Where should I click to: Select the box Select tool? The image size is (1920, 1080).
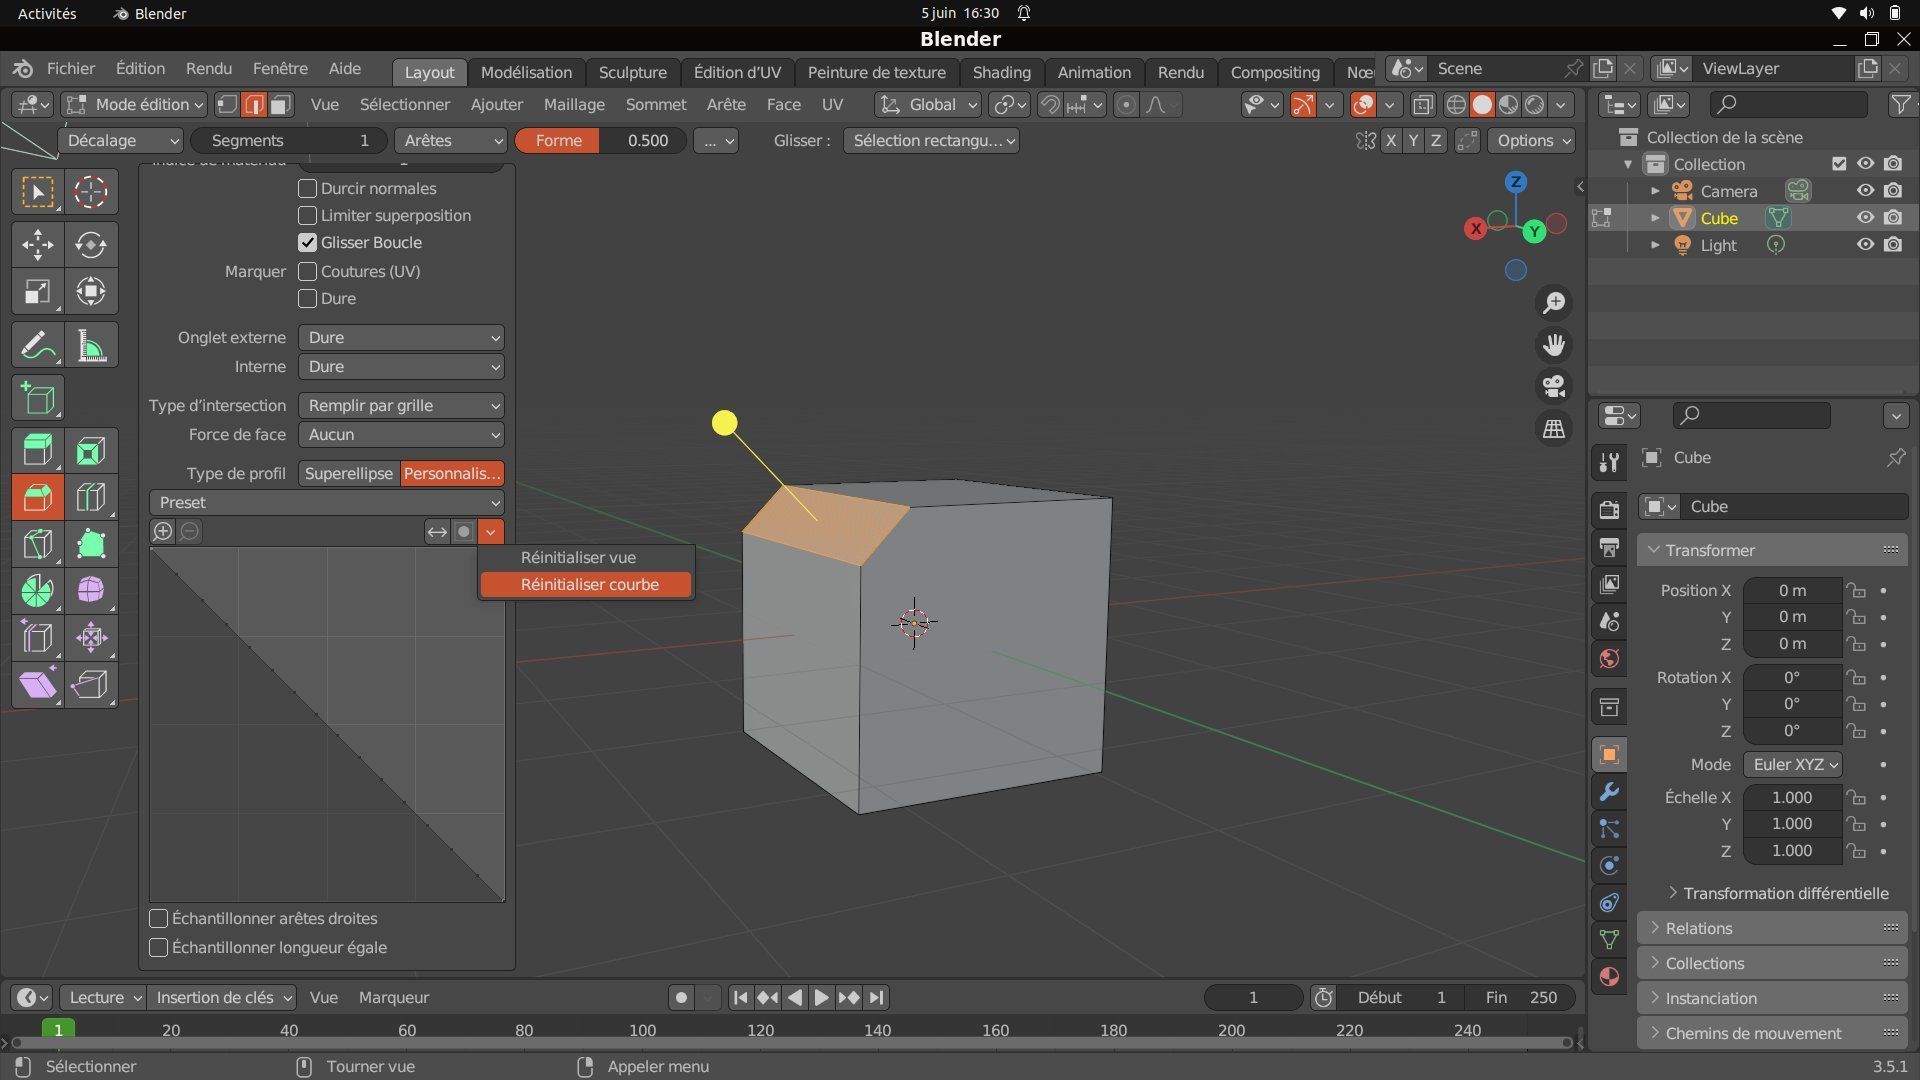click(x=37, y=192)
